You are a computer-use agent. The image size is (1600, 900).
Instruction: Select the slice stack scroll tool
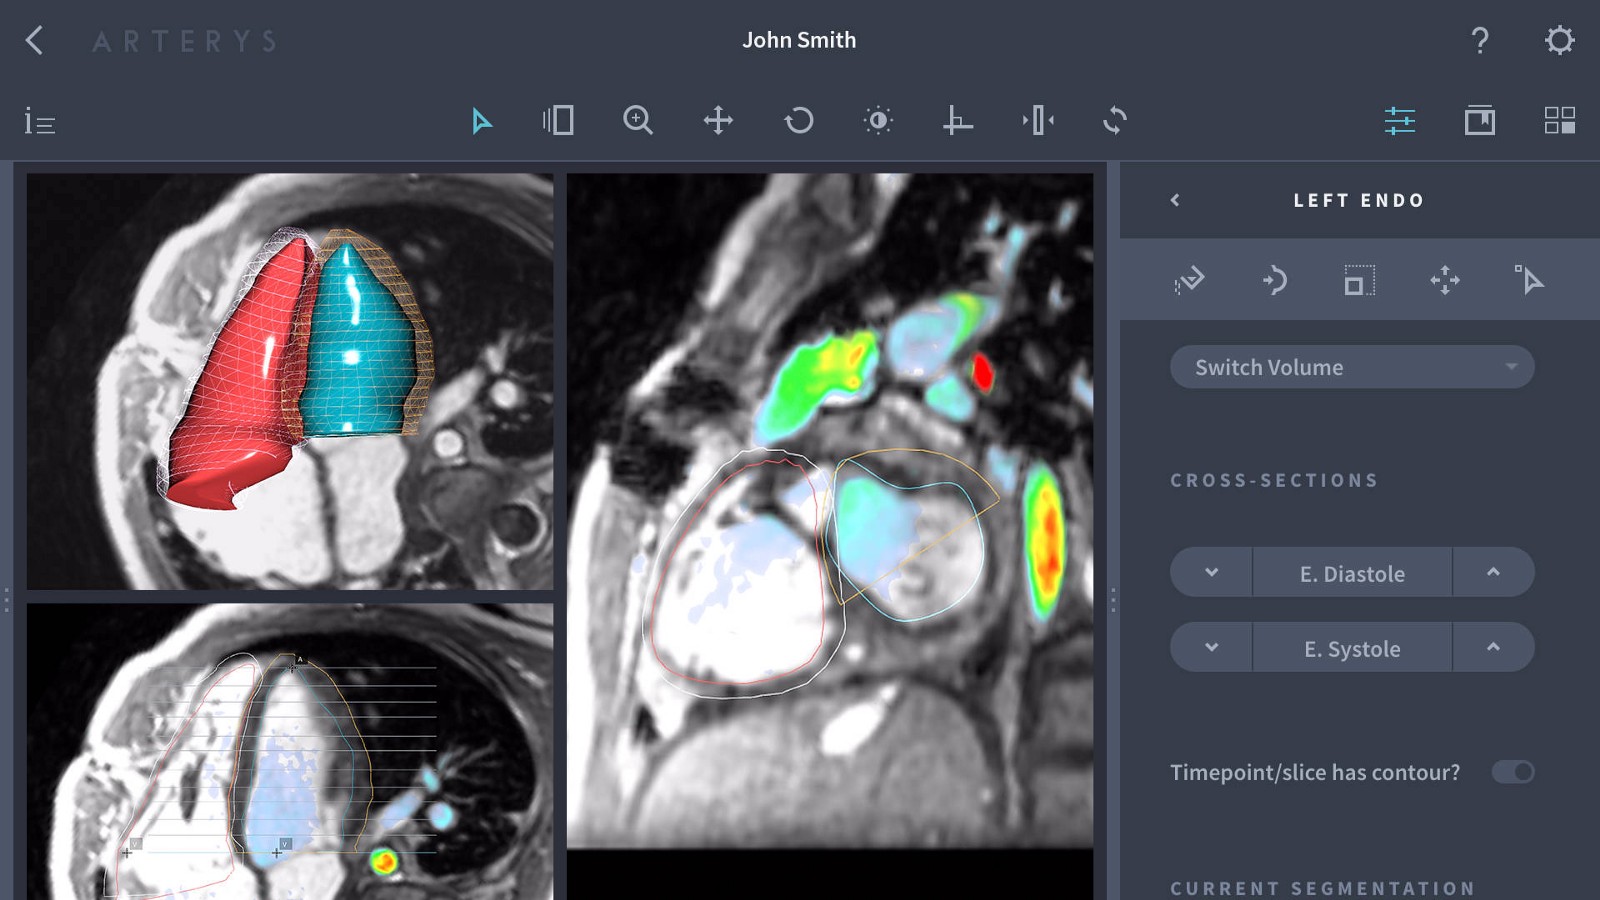[558, 121]
